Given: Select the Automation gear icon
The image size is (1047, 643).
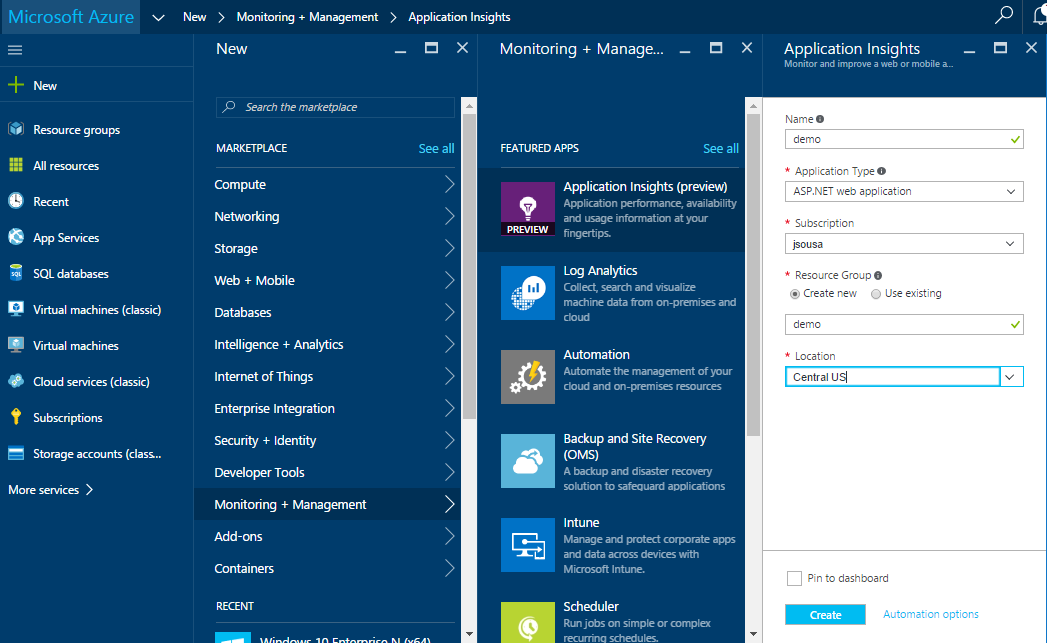Looking at the screenshot, I should (x=528, y=377).
